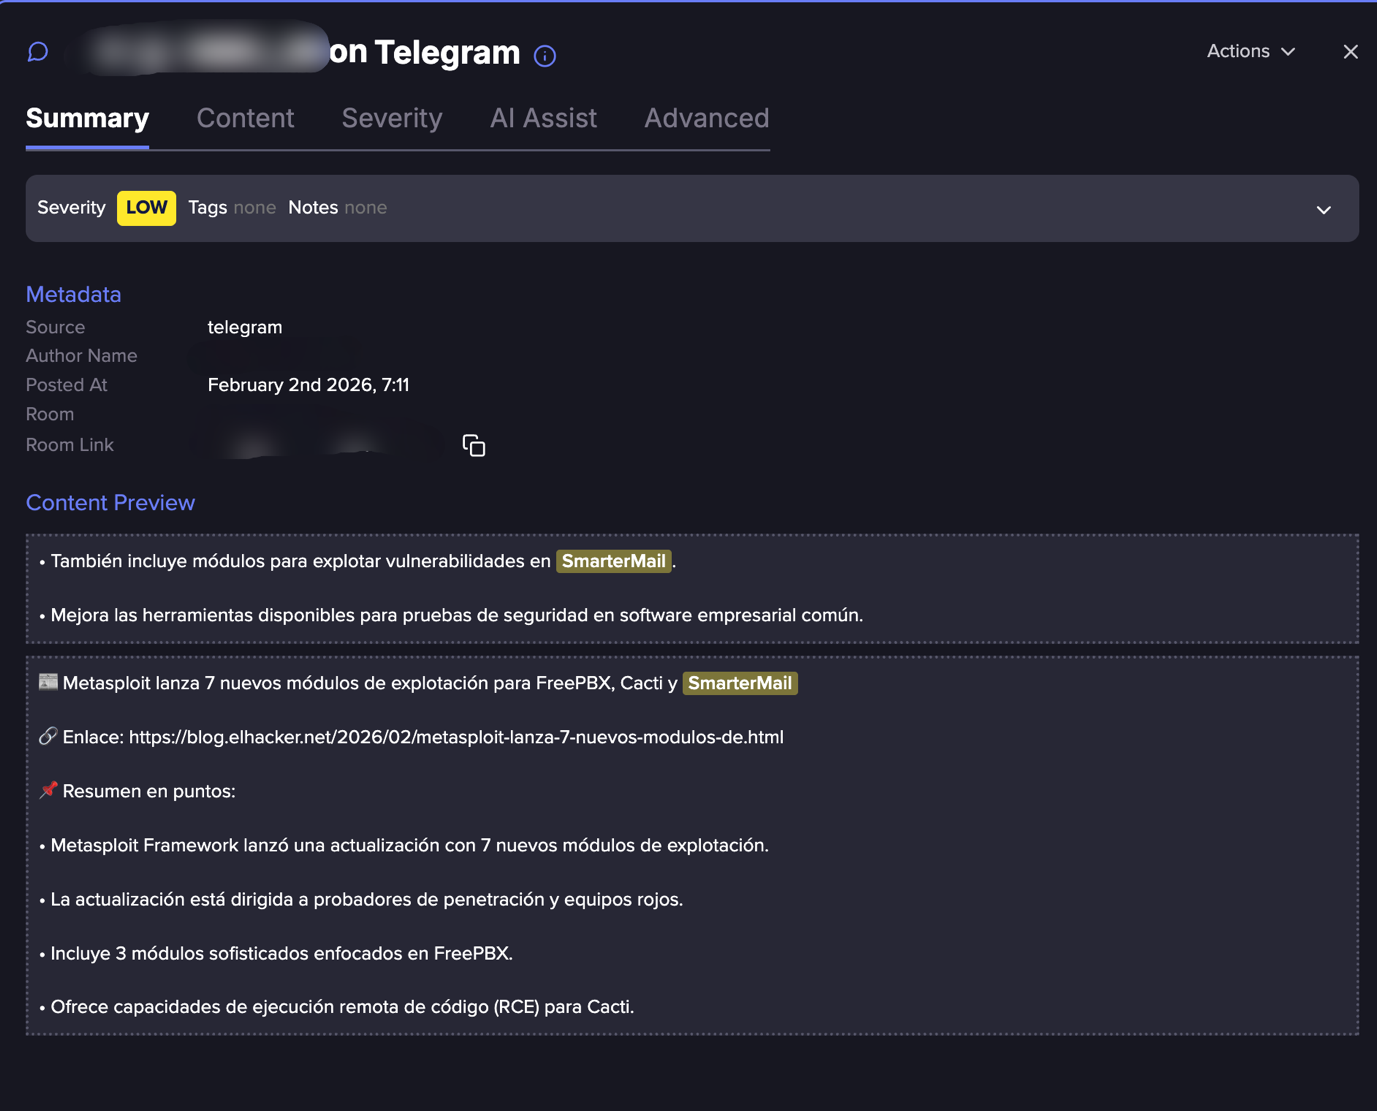Open the Advanced tab
The height and width of the screenshot is (1111, 1377).
[x=706, y=118]
